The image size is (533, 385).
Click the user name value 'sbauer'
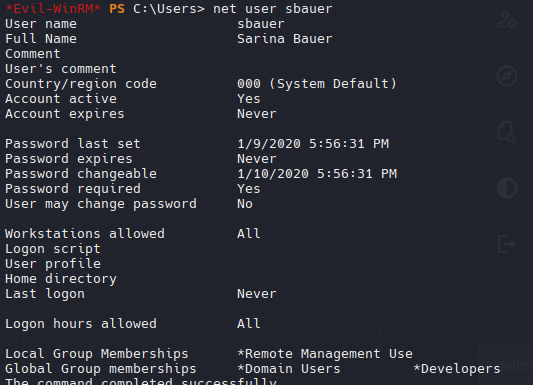[x=261, y=24]
